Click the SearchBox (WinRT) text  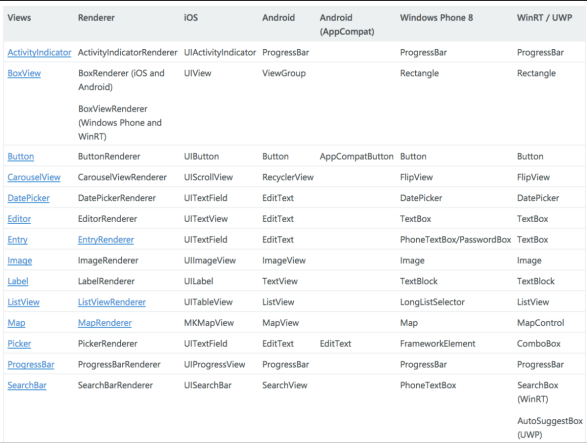538,392
